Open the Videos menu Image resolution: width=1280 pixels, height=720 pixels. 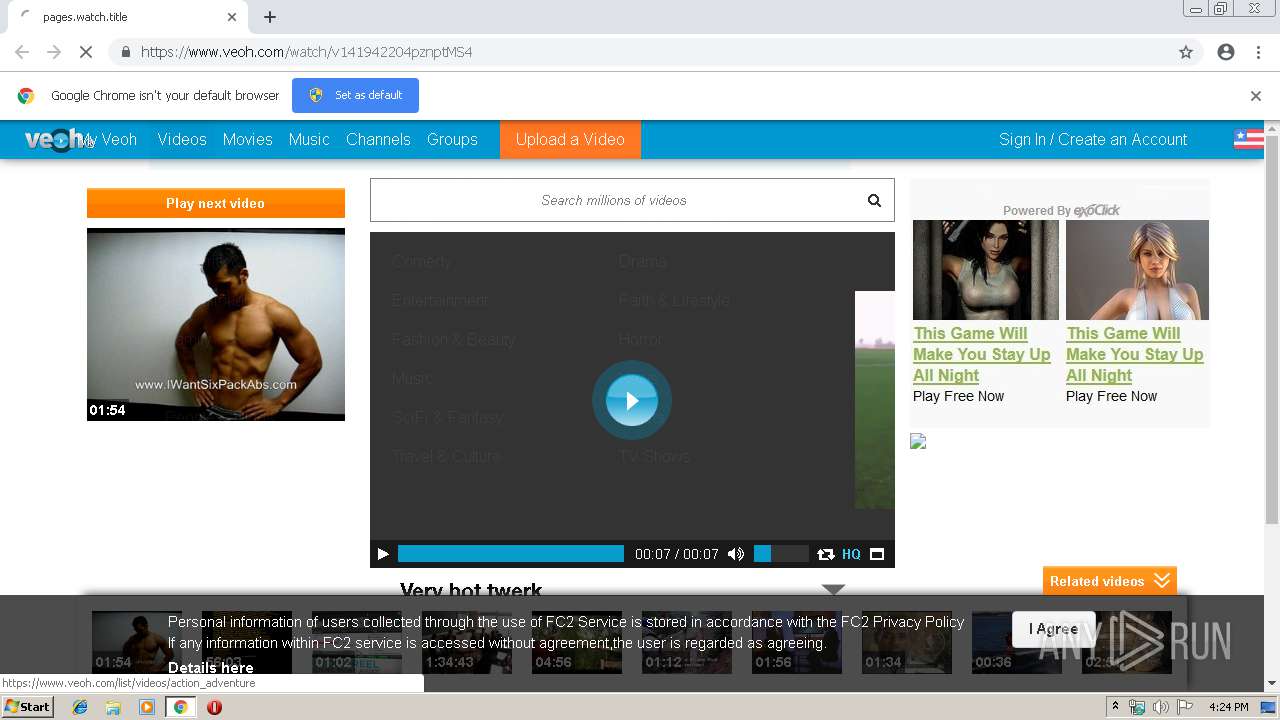182,139
